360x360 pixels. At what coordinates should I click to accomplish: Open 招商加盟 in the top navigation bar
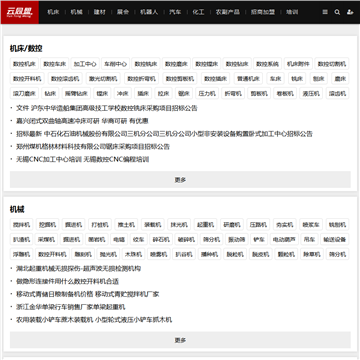click(x=263, y=12)
